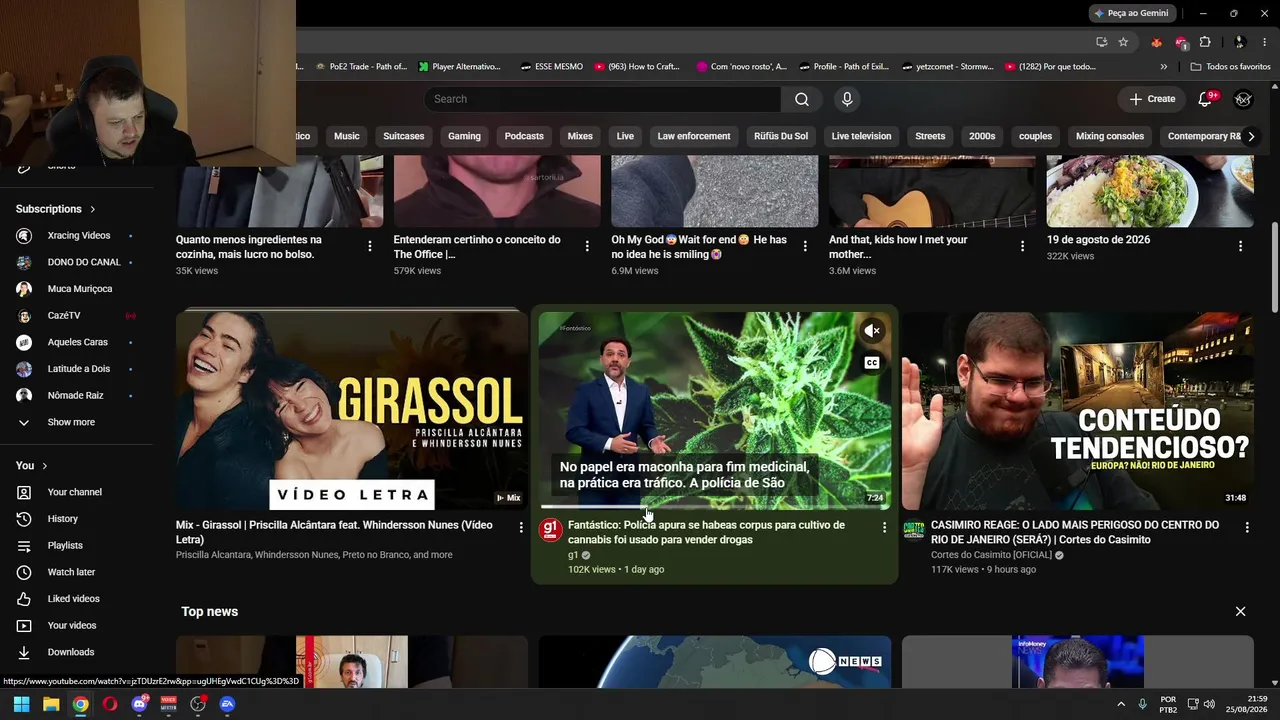Open 'PoE2 Trade - Path of...' bookmark

(360, 67)
